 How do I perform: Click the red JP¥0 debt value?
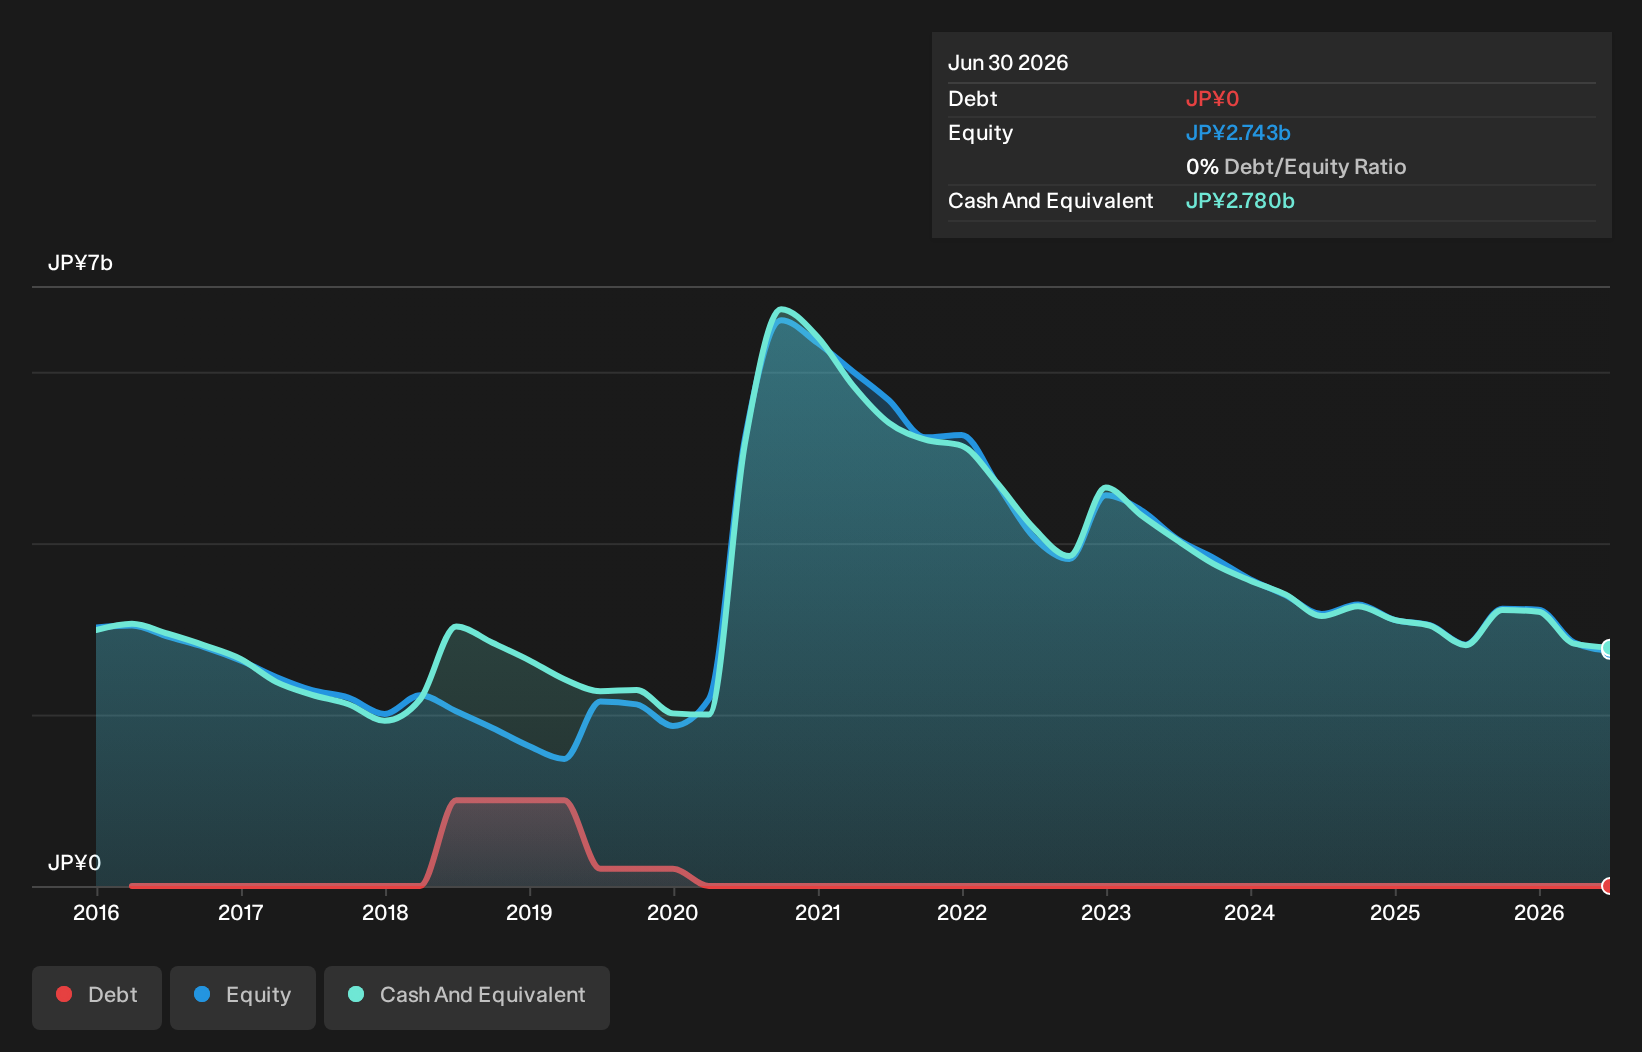point(1212,99)
